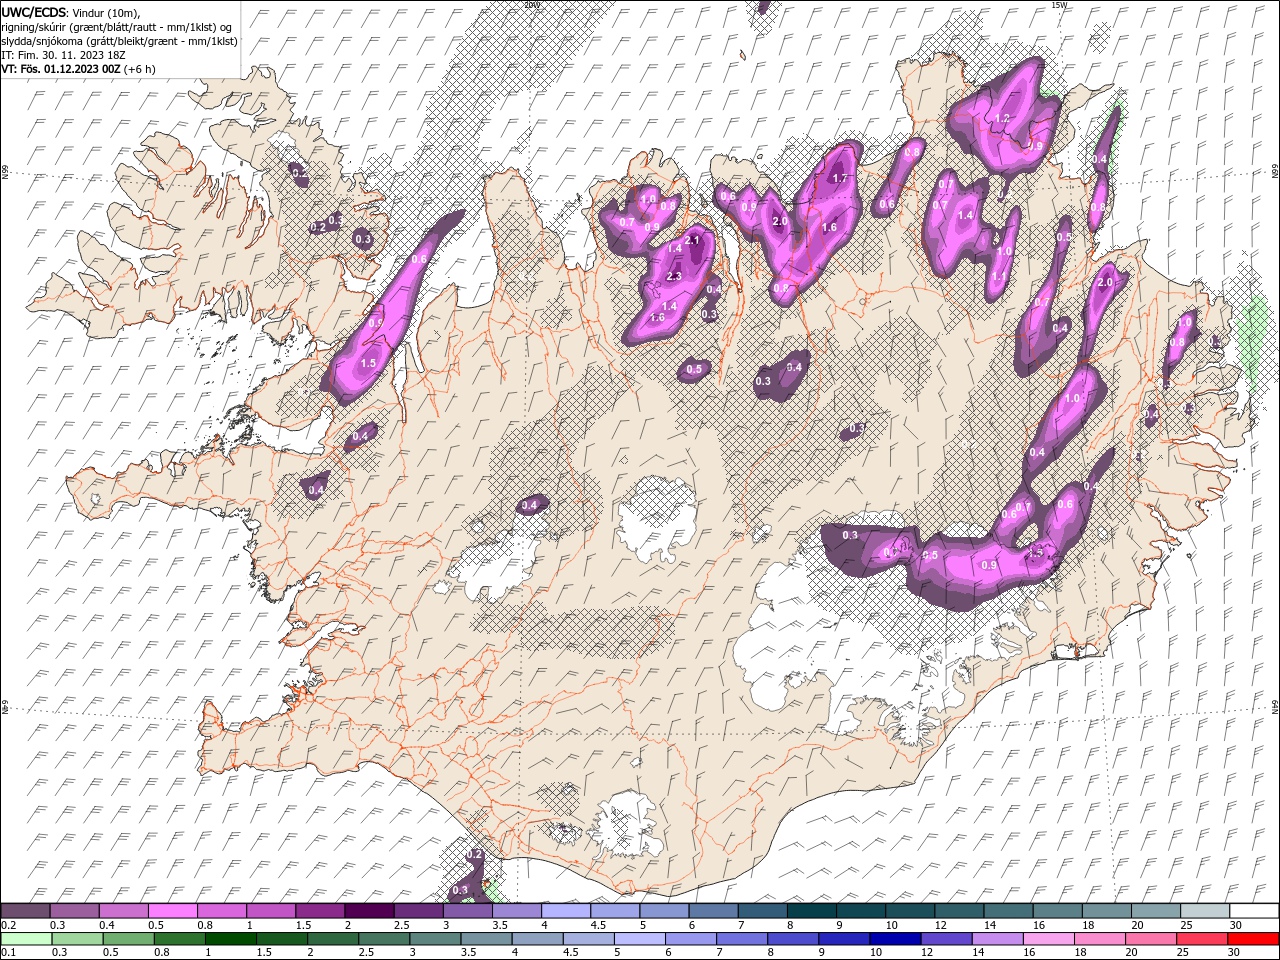Click the darkest purple 2 swatch in upper legend
Viewport: 1280px width, 960px height.
click(x=368, y=911)
